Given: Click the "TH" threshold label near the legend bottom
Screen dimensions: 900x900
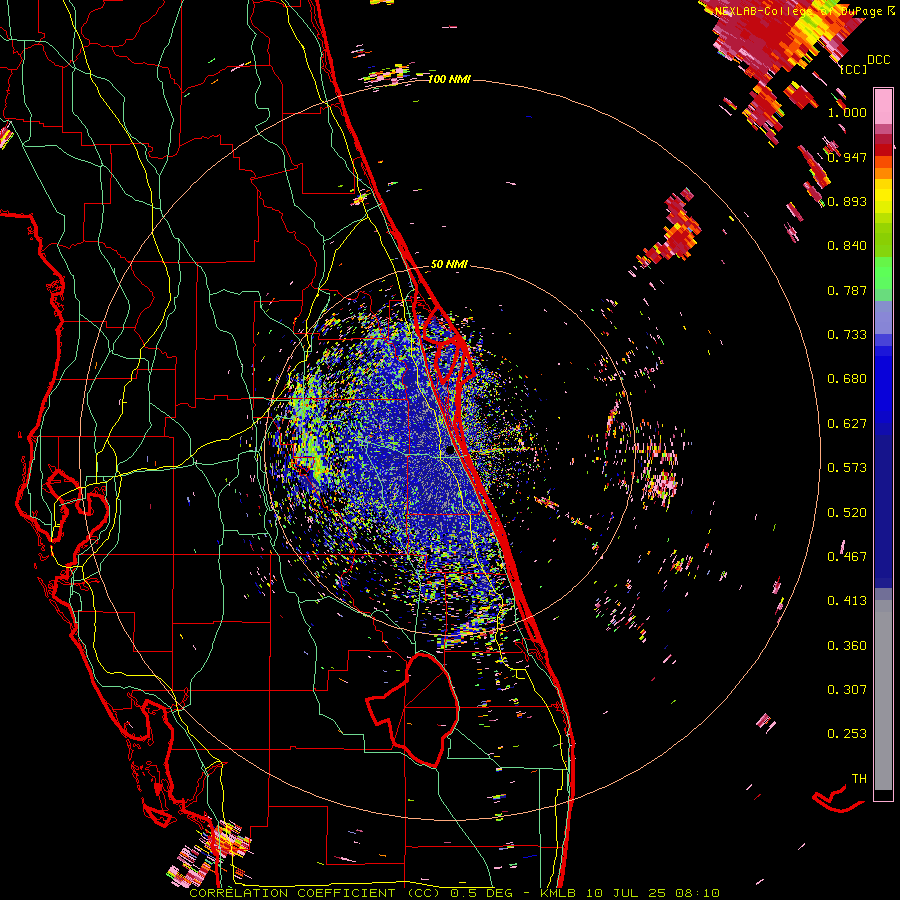Looking at the screenshot, I should [x=859, y=779].
